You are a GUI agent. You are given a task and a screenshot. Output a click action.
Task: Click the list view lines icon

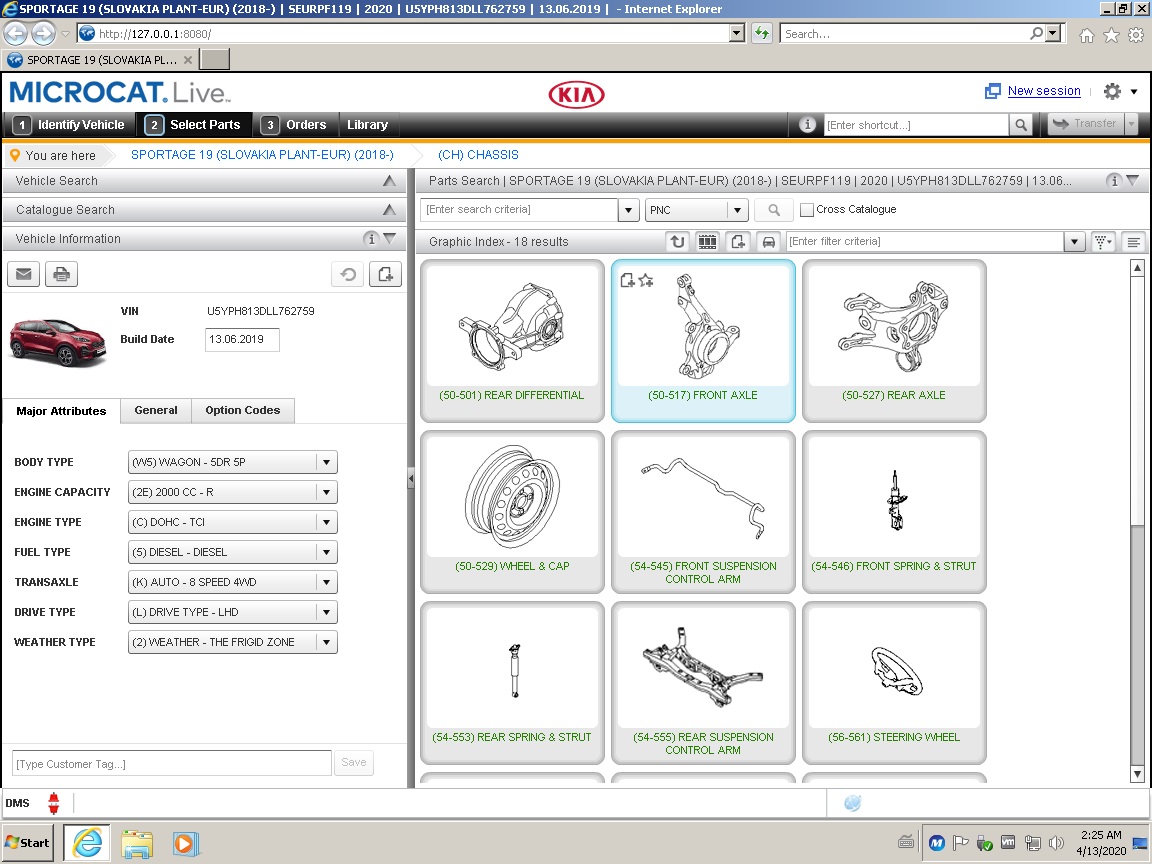click(x=1134, y=242)
